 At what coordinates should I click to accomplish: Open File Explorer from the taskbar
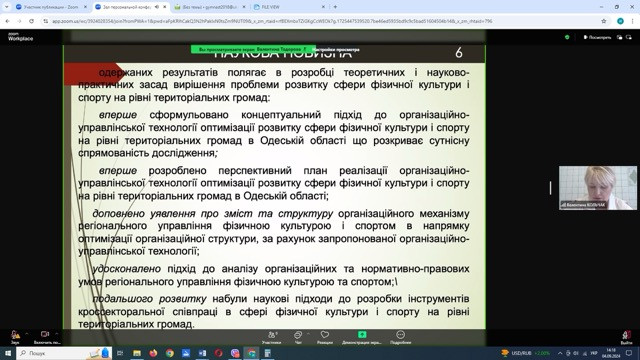137,353
